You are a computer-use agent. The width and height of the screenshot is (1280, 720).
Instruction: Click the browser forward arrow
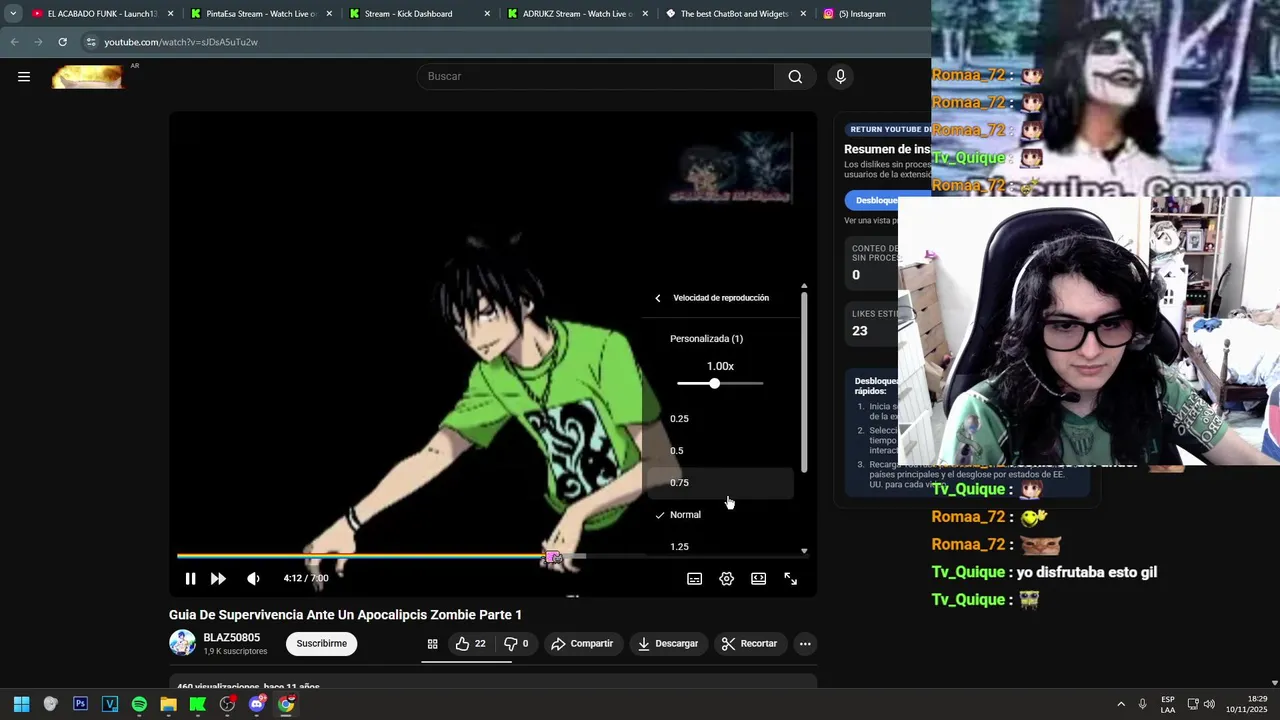click(x=38, y=42)
